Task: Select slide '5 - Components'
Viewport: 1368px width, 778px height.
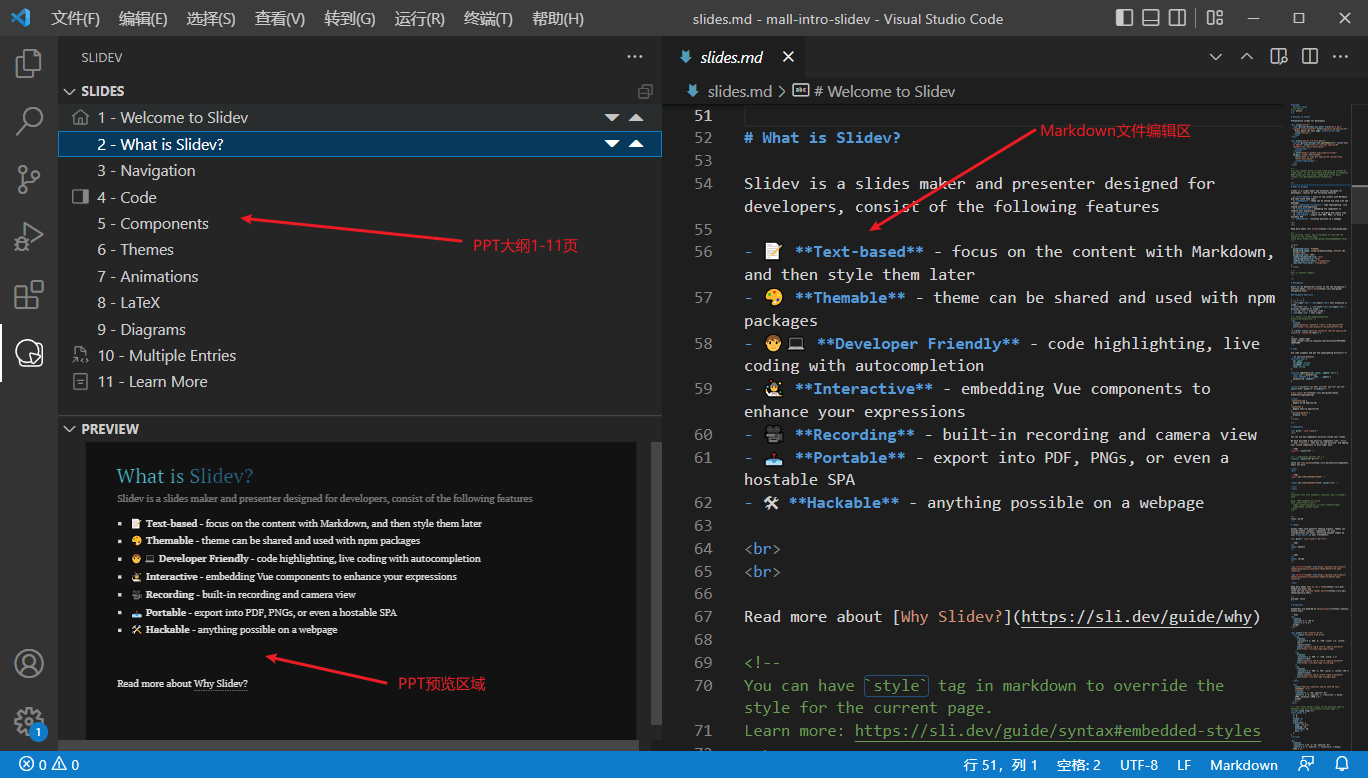Action: pyautogui.click(x=360, y=224)
